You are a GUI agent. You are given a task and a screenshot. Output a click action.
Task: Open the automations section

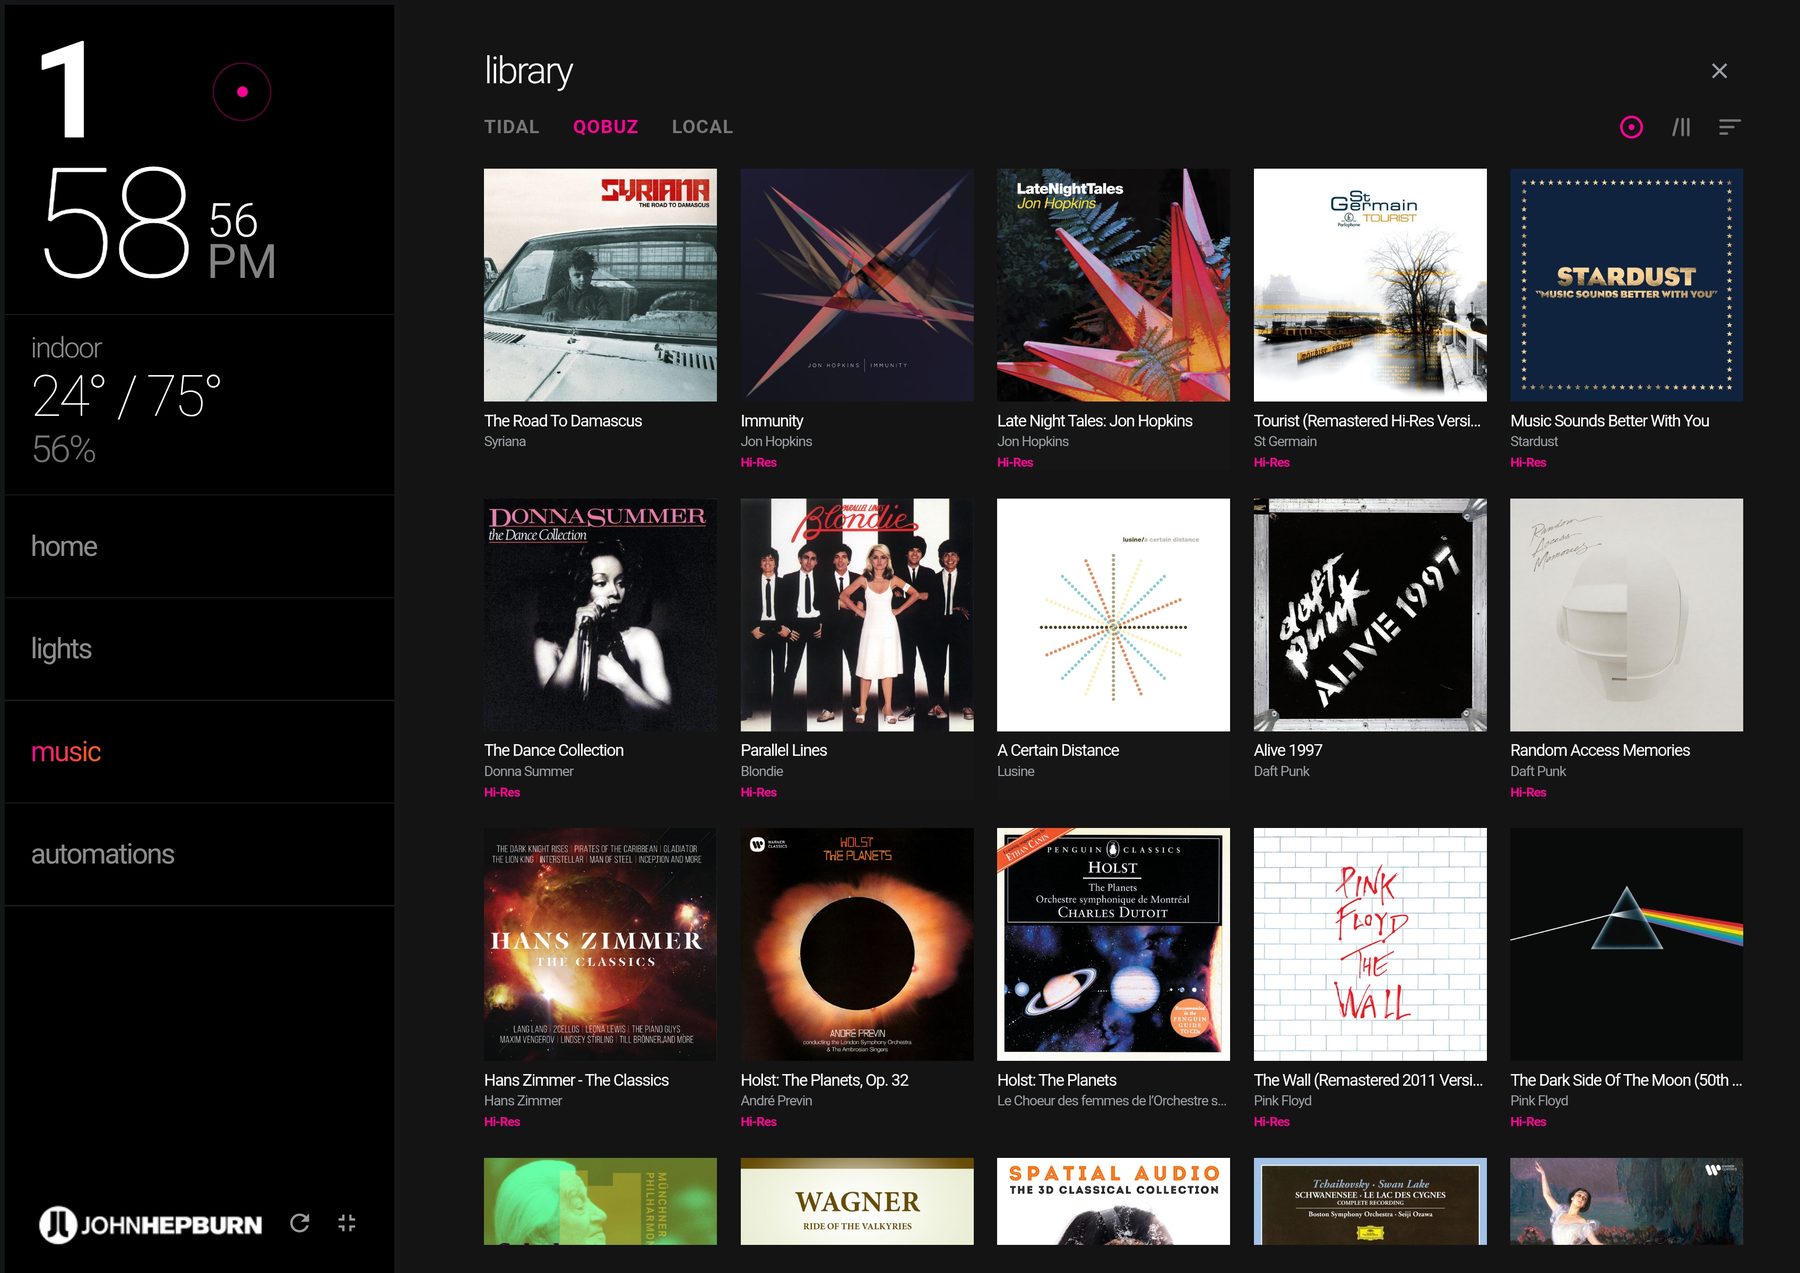pos(200,854)
